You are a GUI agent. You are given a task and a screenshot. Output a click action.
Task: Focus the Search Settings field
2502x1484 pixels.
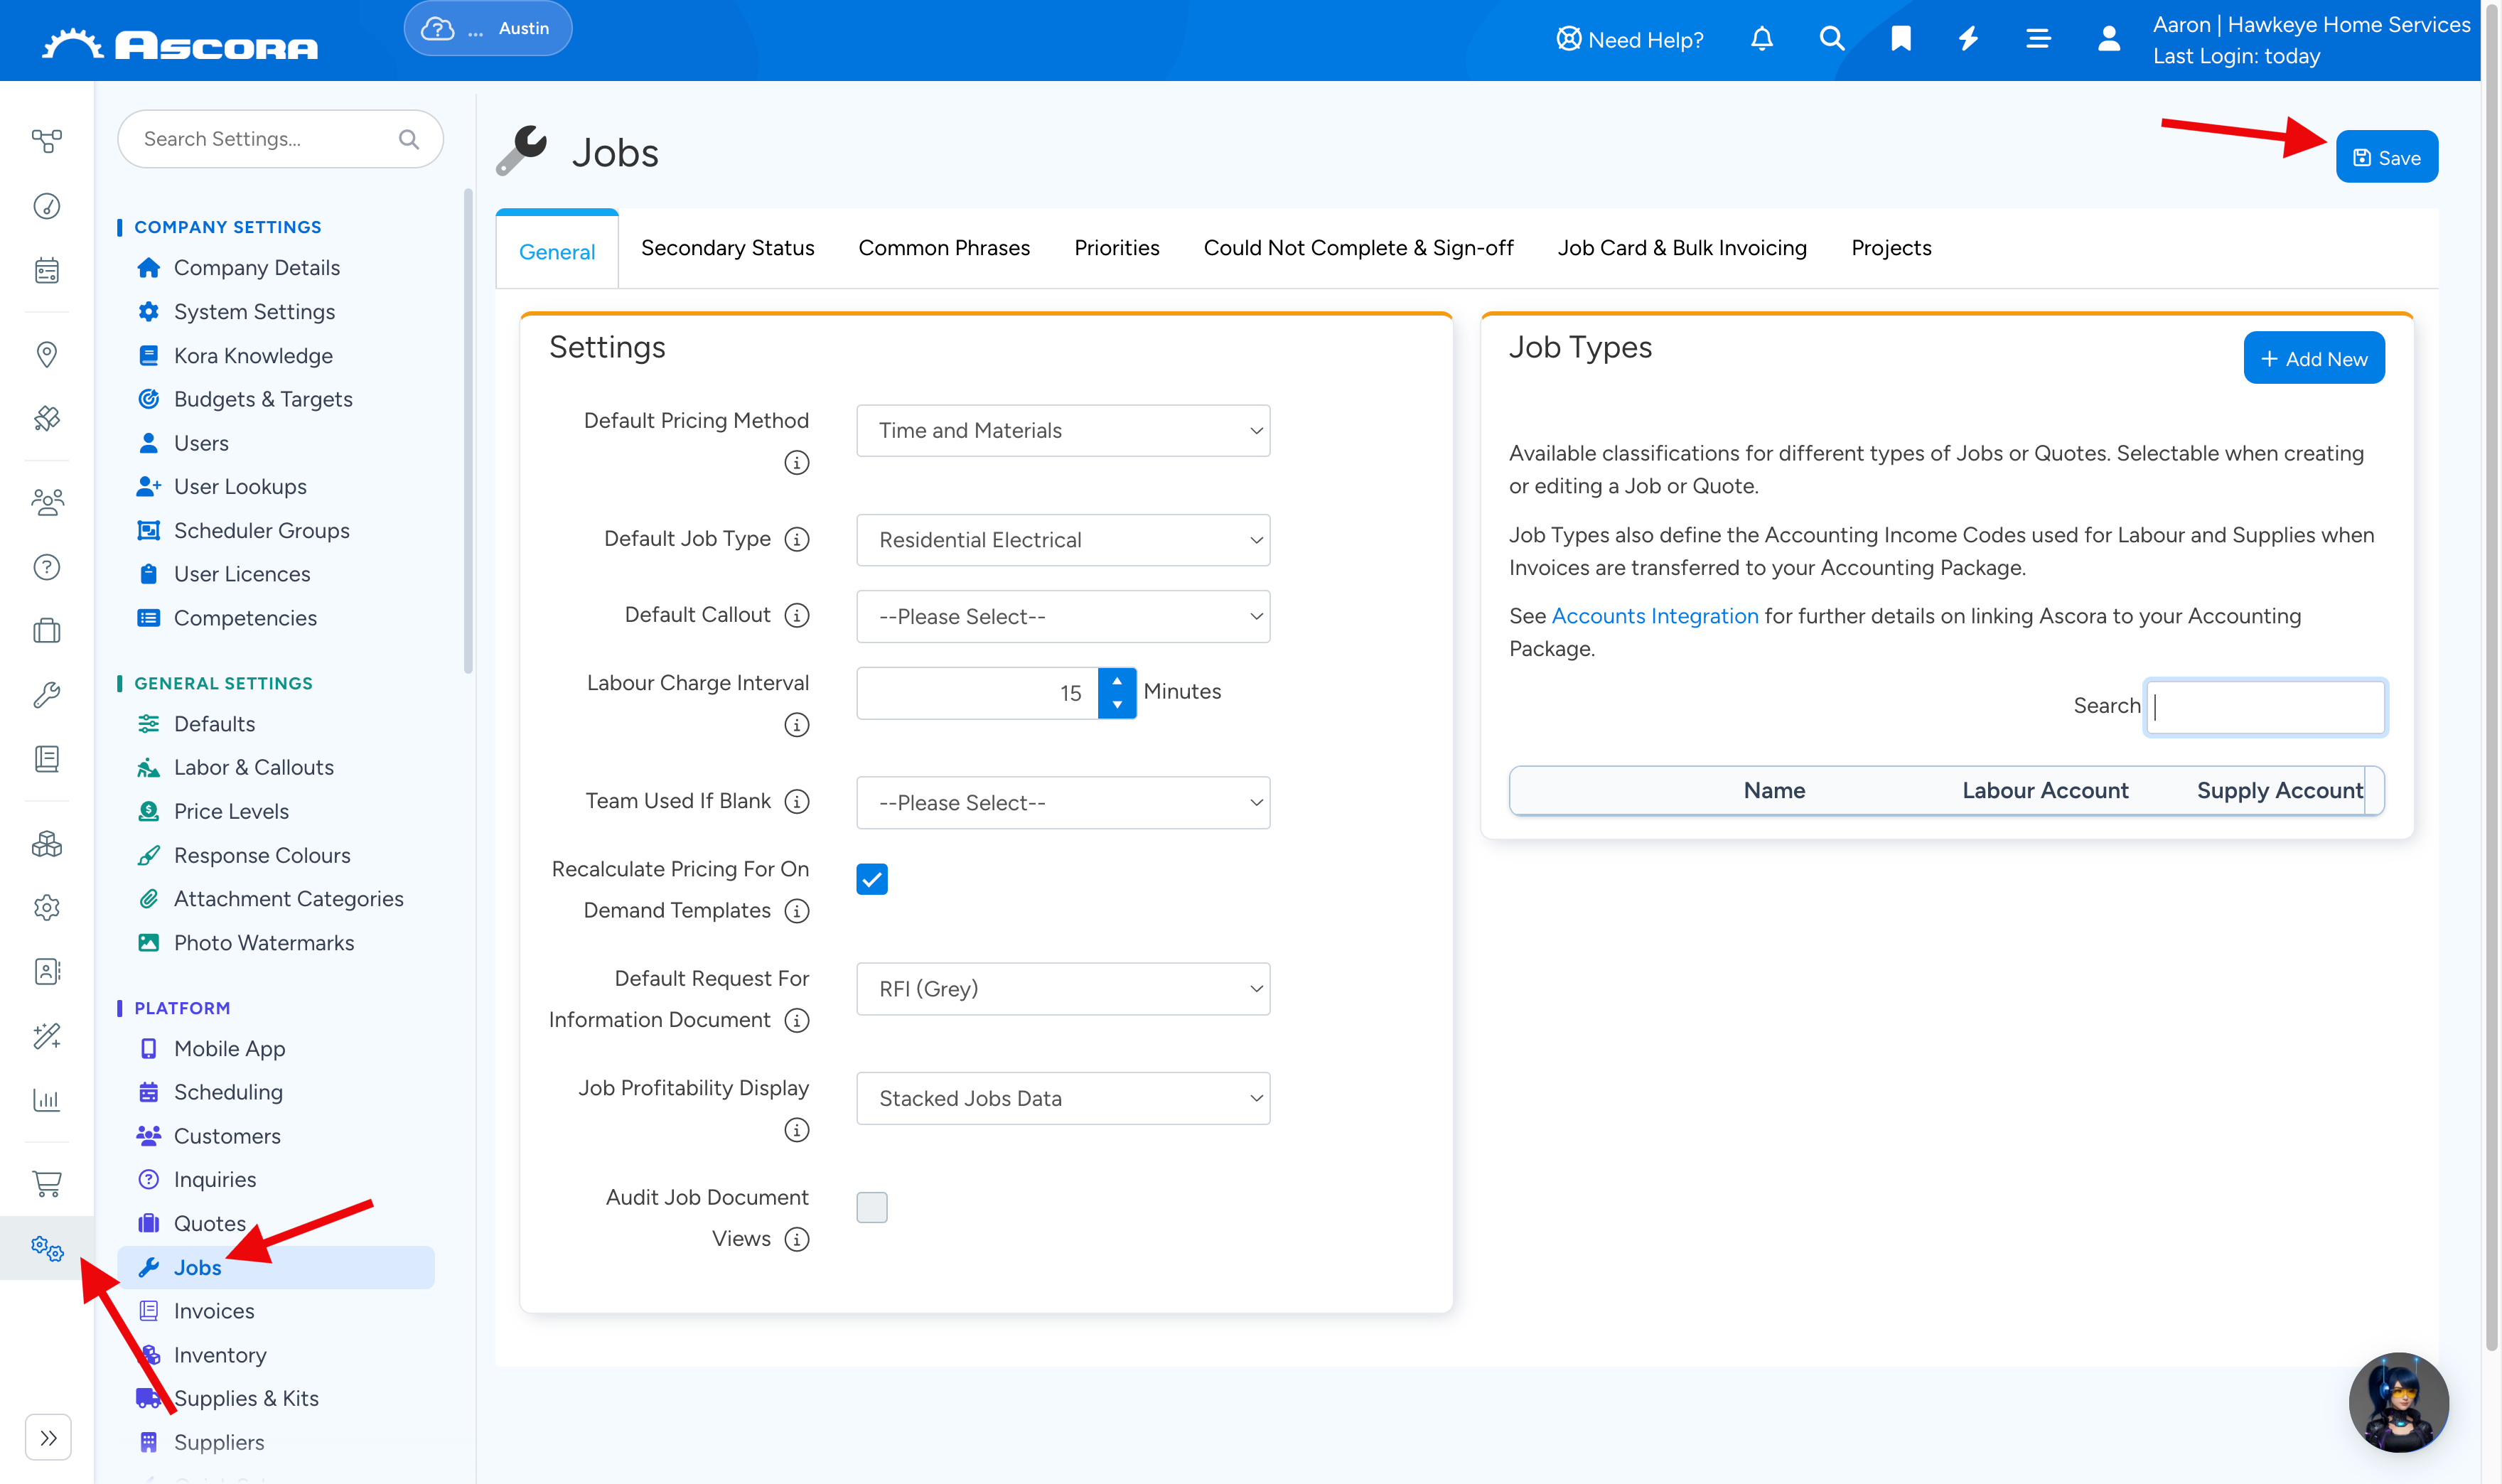(x=280, y=139)
